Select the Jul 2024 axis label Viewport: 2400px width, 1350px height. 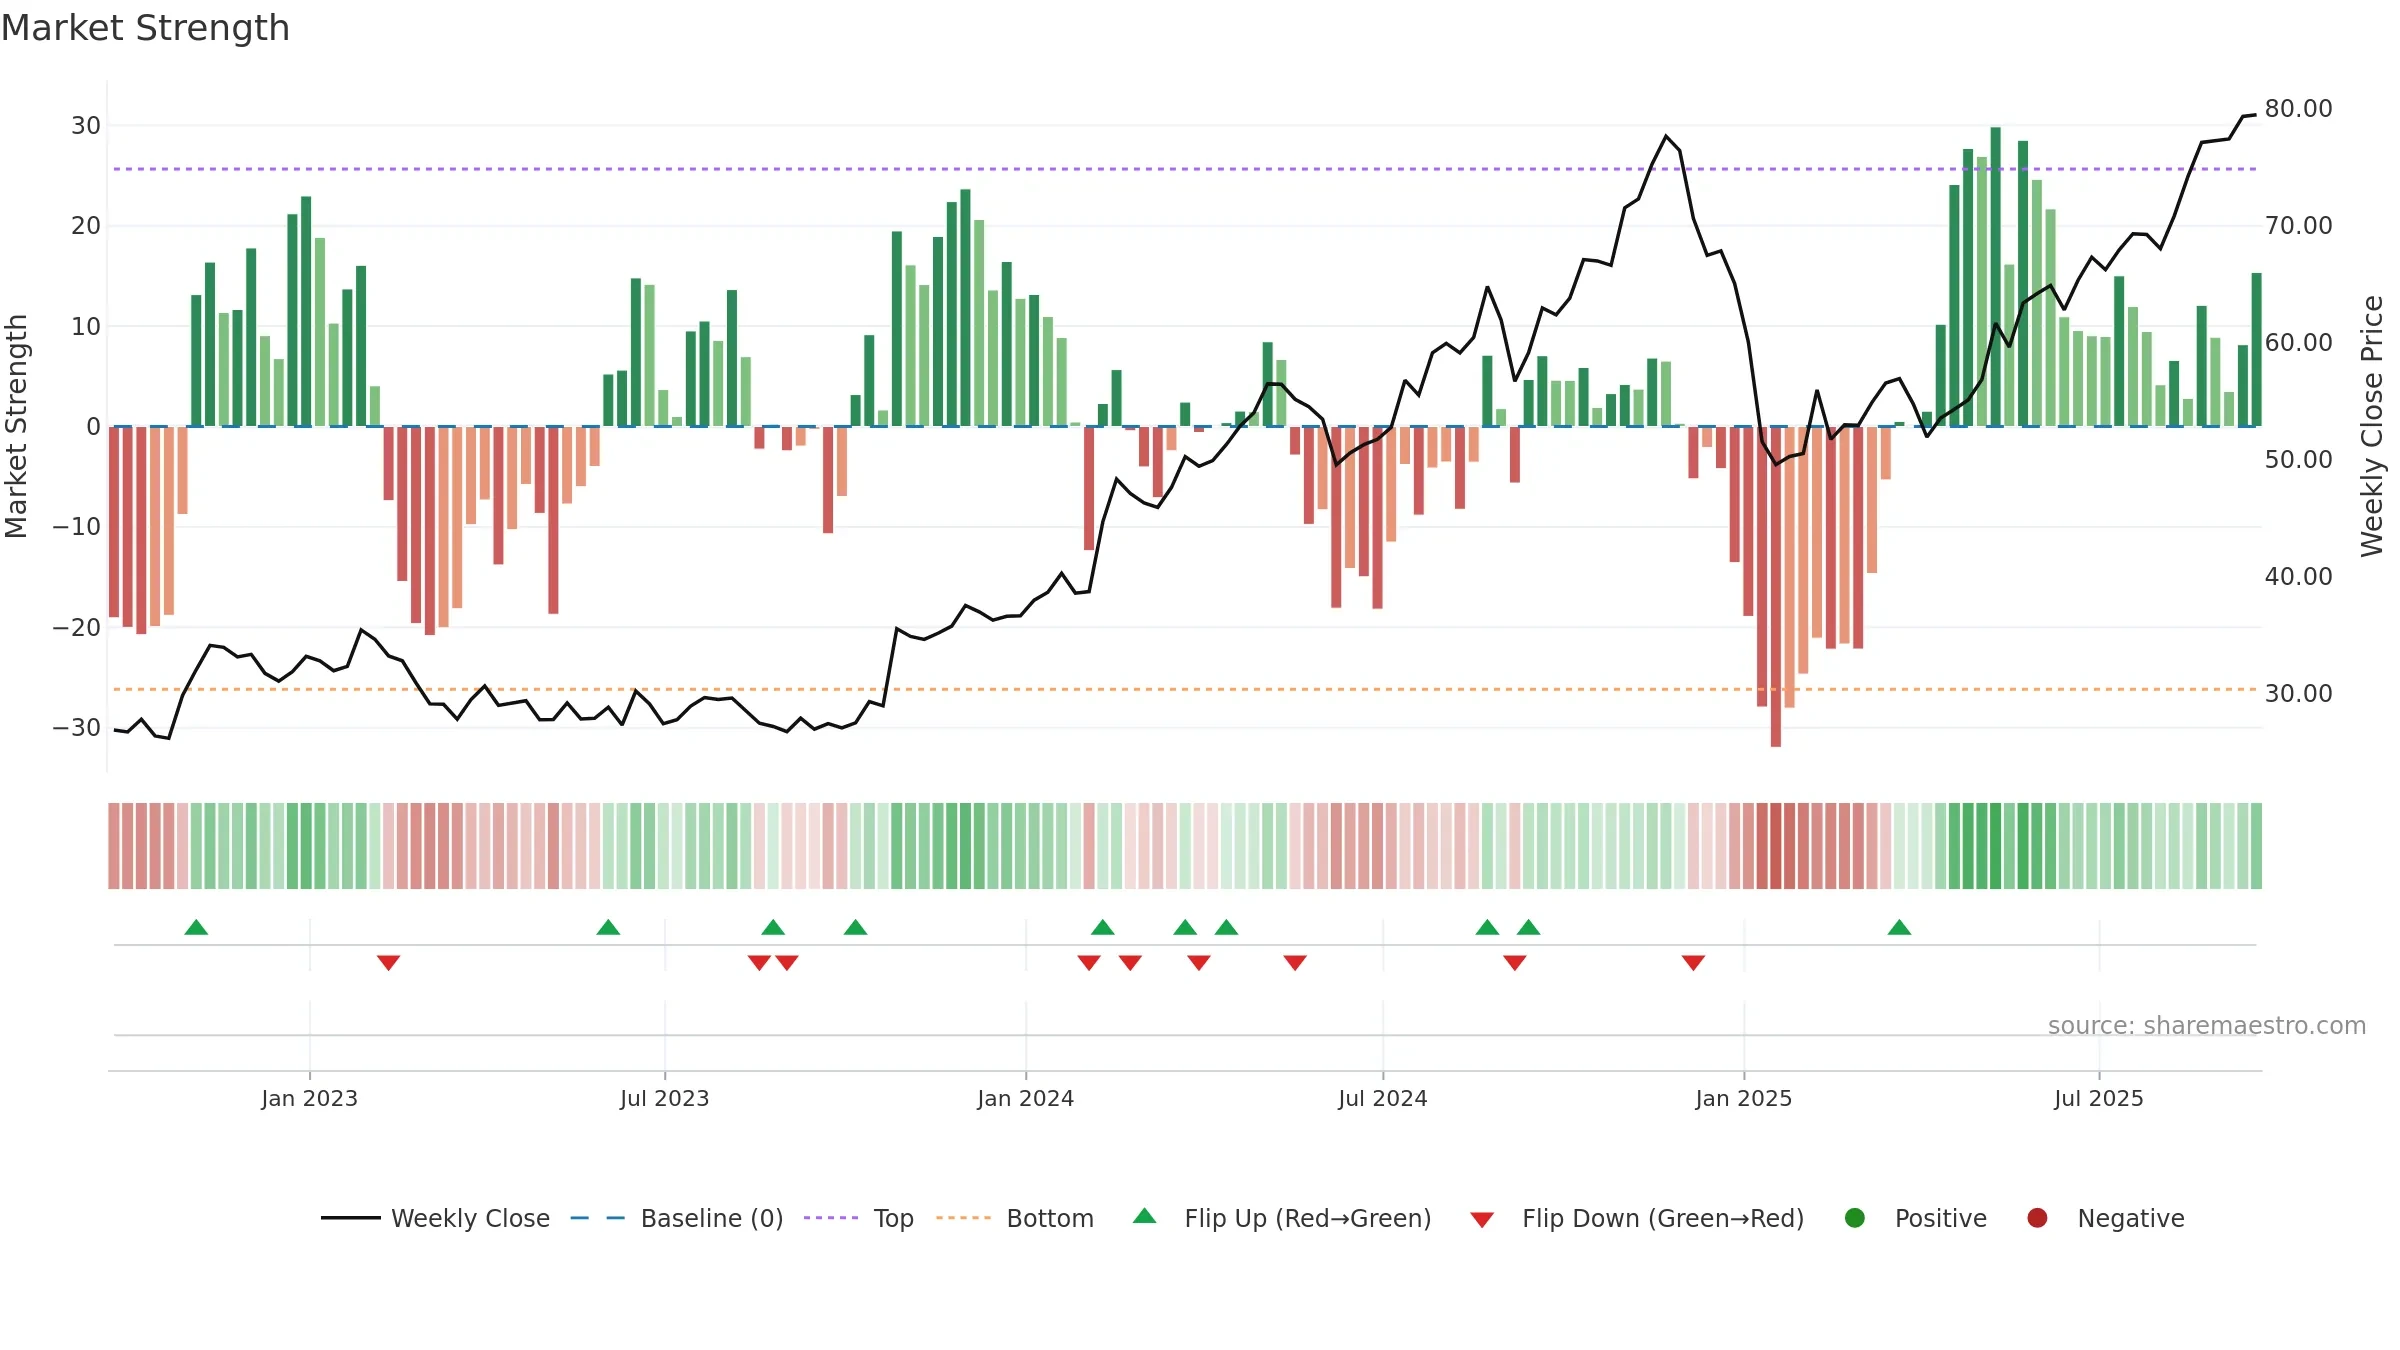pyautogui.click(x=1382, y=1099)
